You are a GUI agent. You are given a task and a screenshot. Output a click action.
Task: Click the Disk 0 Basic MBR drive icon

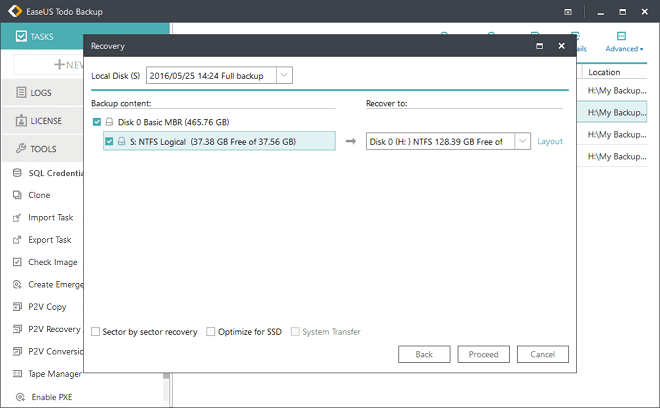[x=109, y=122]
